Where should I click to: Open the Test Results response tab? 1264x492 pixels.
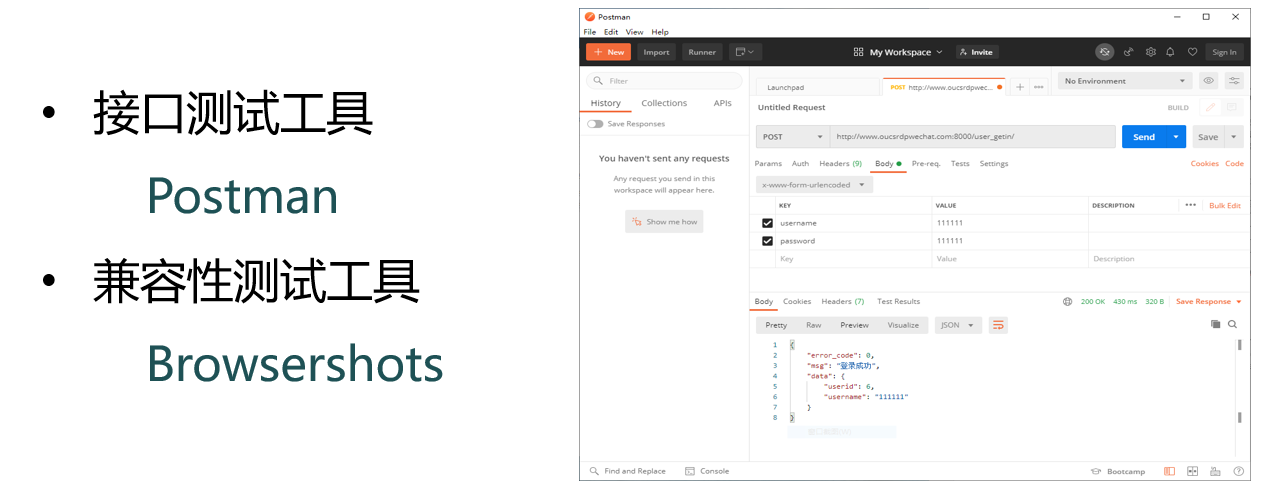click(x=898, y=301)
